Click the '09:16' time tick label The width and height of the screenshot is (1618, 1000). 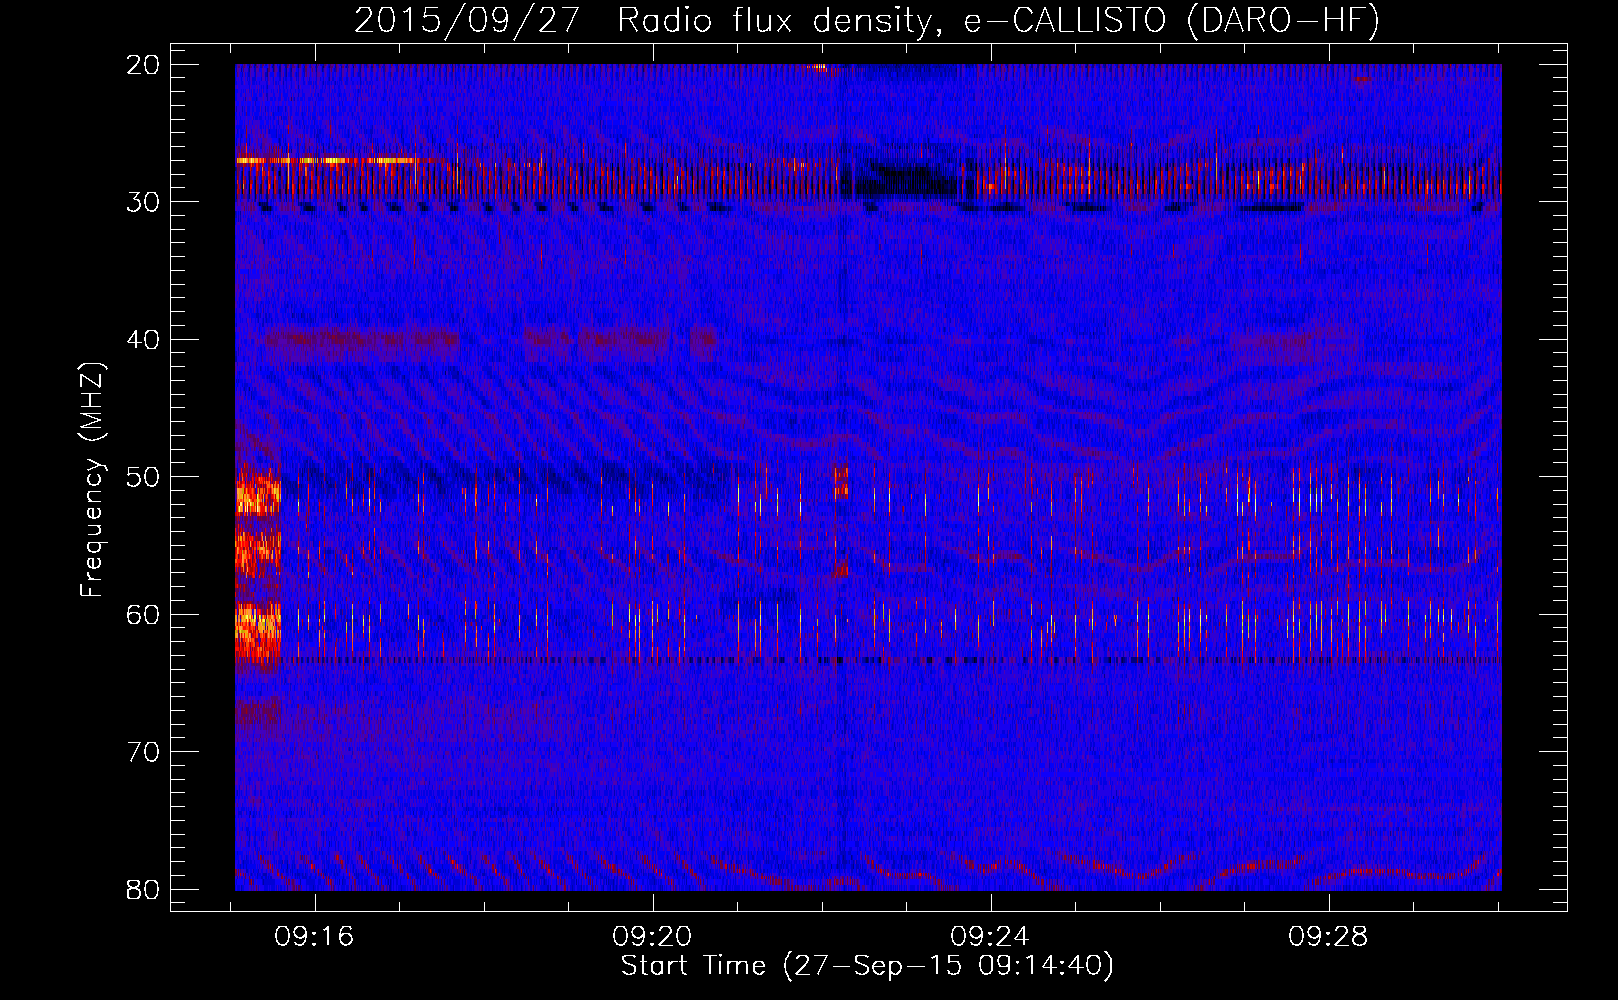pyautogui.click(x=315, y=937)
